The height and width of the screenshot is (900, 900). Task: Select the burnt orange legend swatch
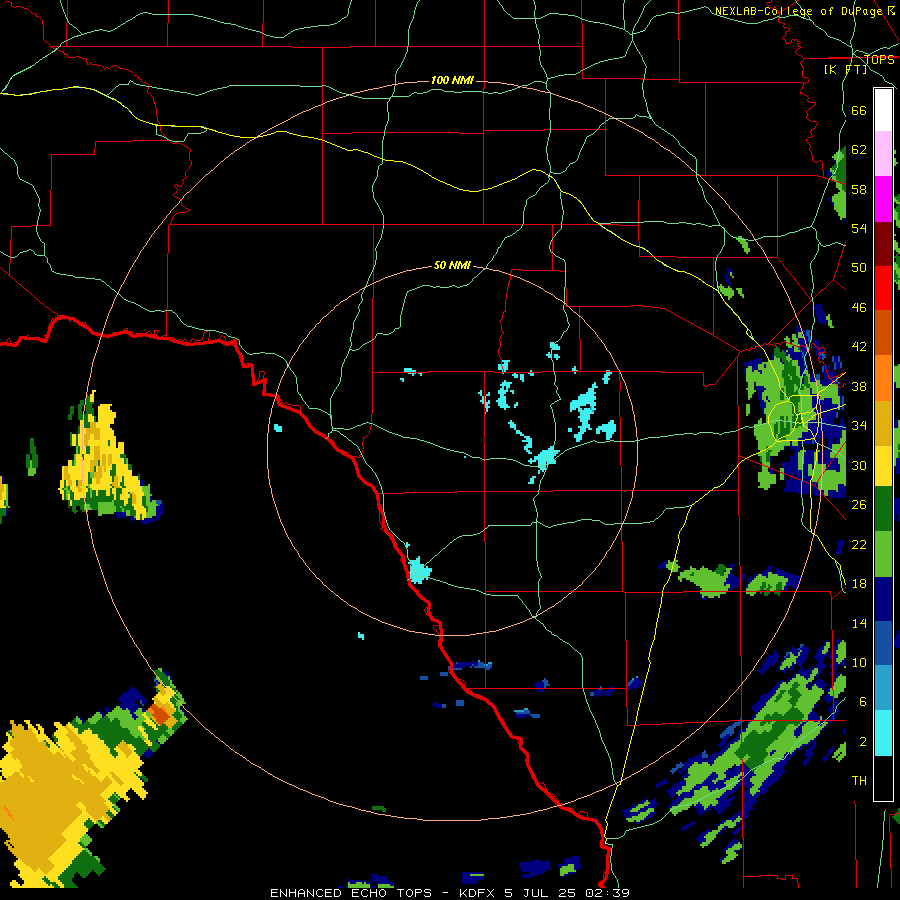[x=883, y=333]
